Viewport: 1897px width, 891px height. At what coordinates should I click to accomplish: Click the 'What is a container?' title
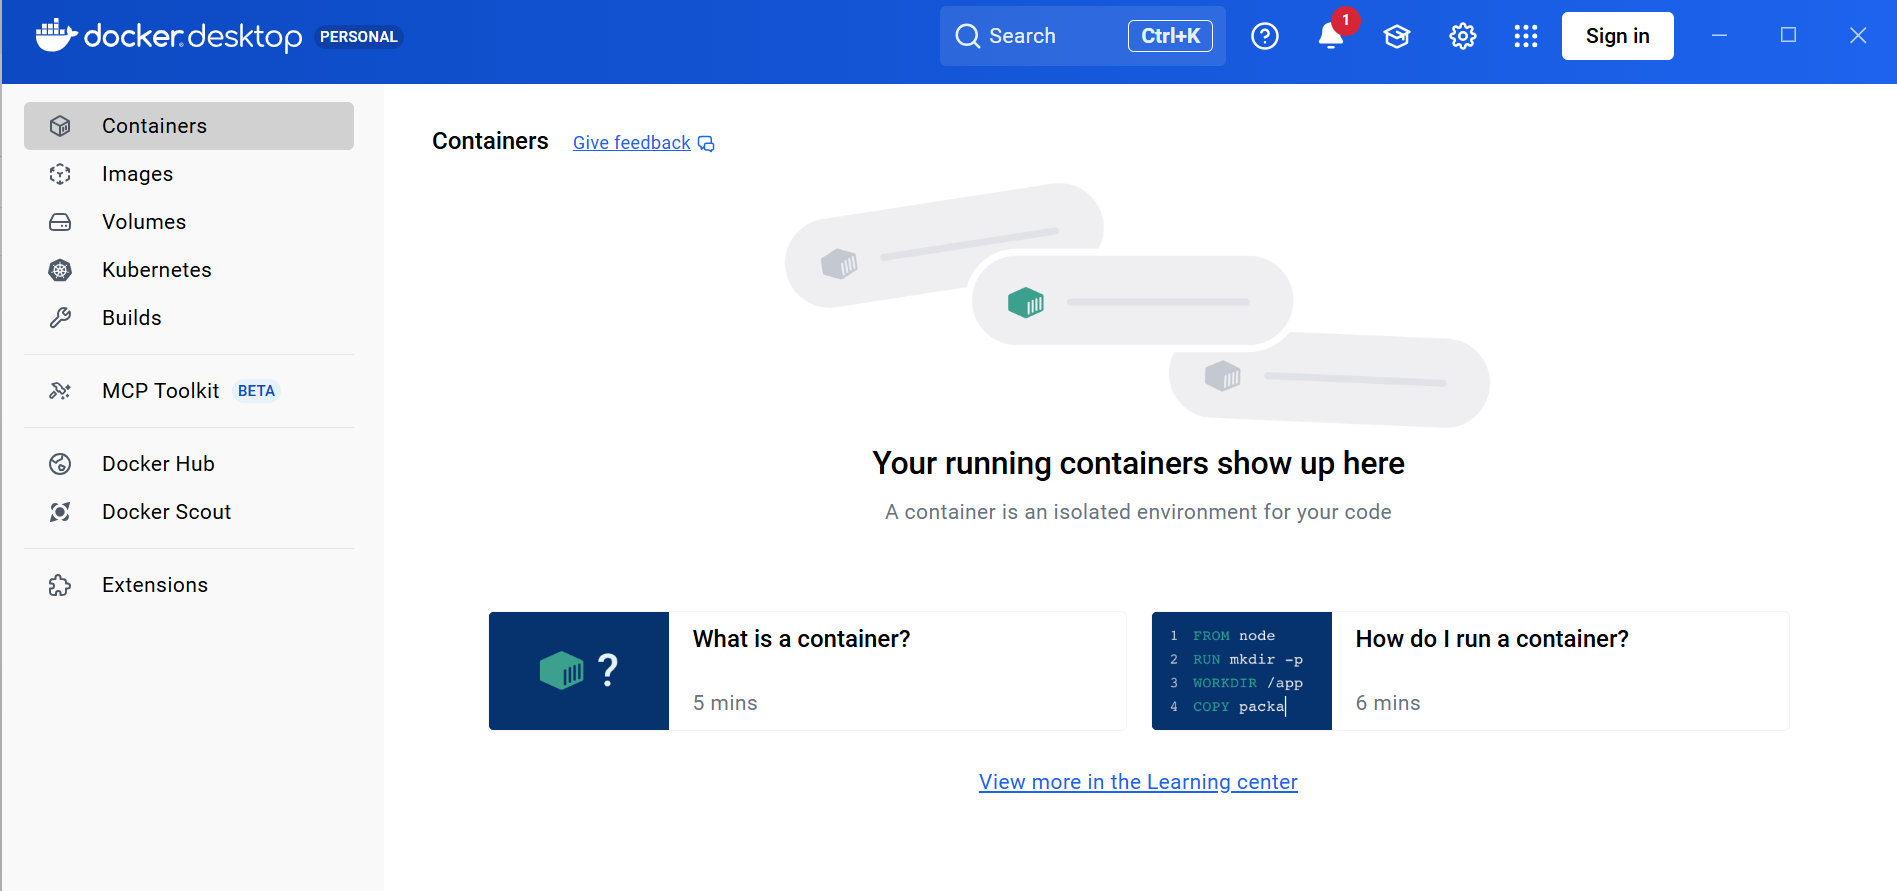click(802, 639)
